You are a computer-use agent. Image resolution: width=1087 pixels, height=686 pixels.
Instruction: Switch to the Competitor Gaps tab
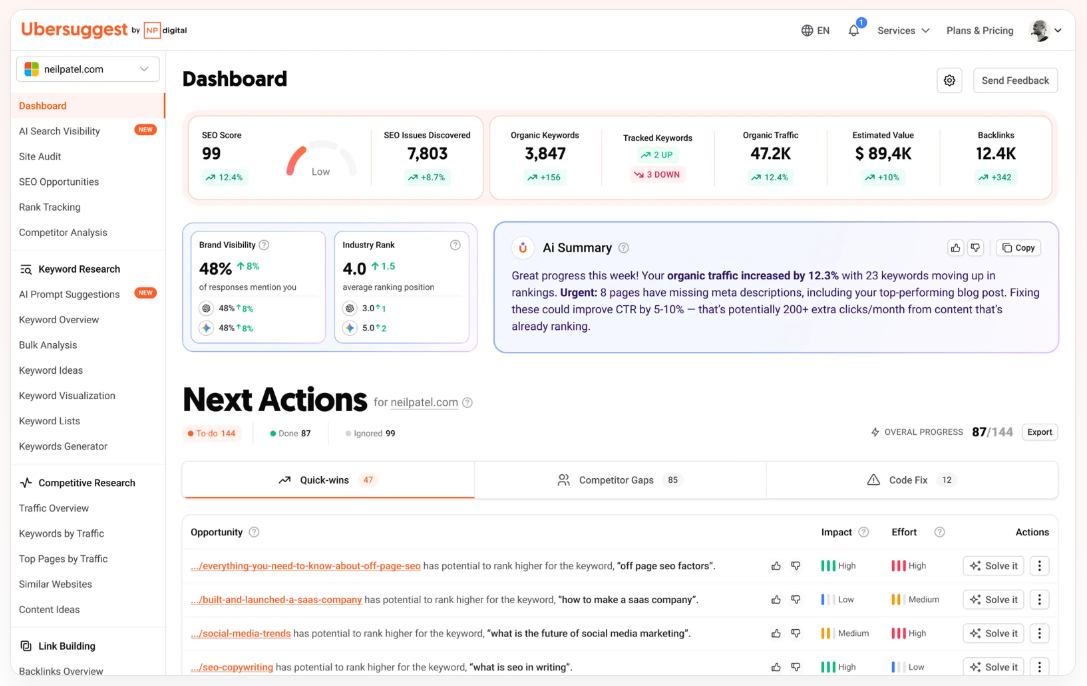[x=620, y=480]
